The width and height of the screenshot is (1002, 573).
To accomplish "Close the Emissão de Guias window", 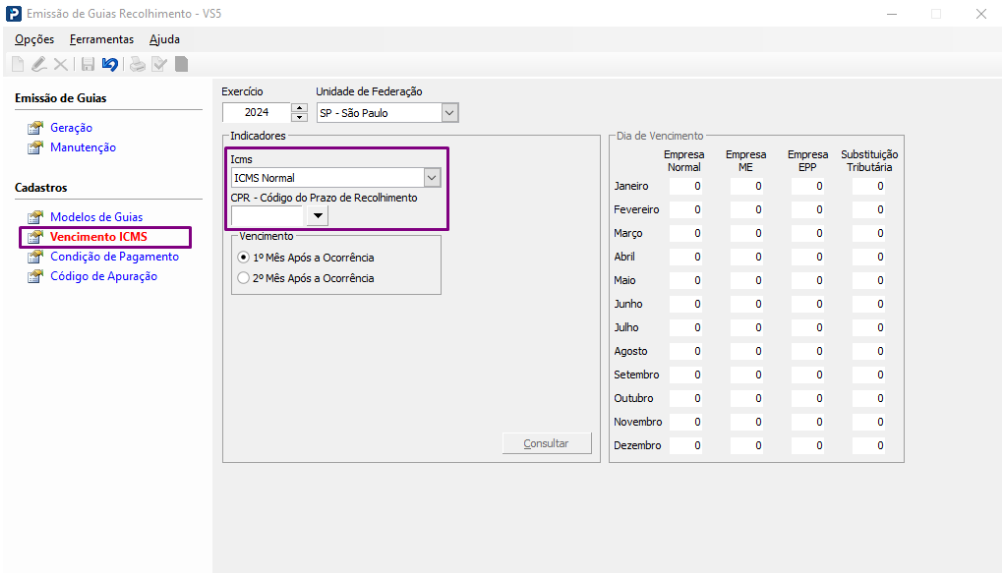I will [x=981, y=13].
